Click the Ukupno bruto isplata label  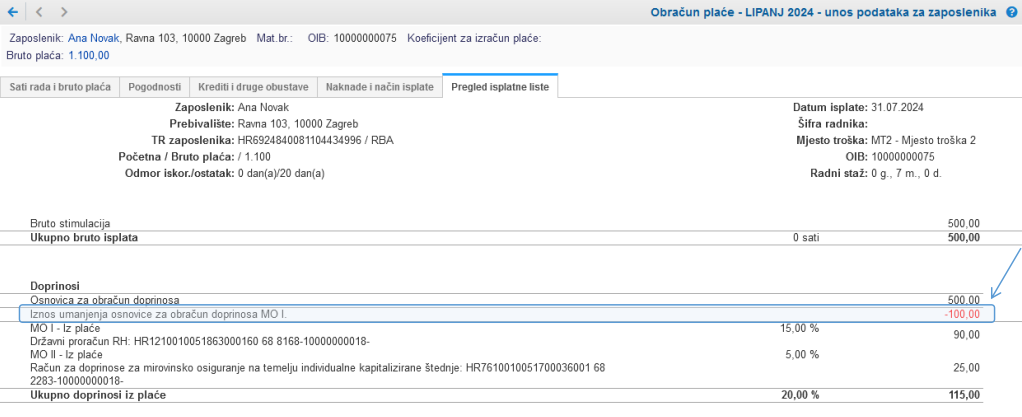(x=84, y=238)
